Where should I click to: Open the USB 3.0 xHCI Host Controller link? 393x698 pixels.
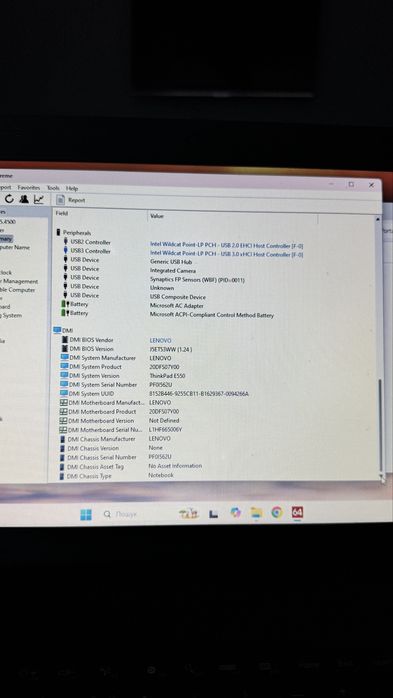point(227,254)
